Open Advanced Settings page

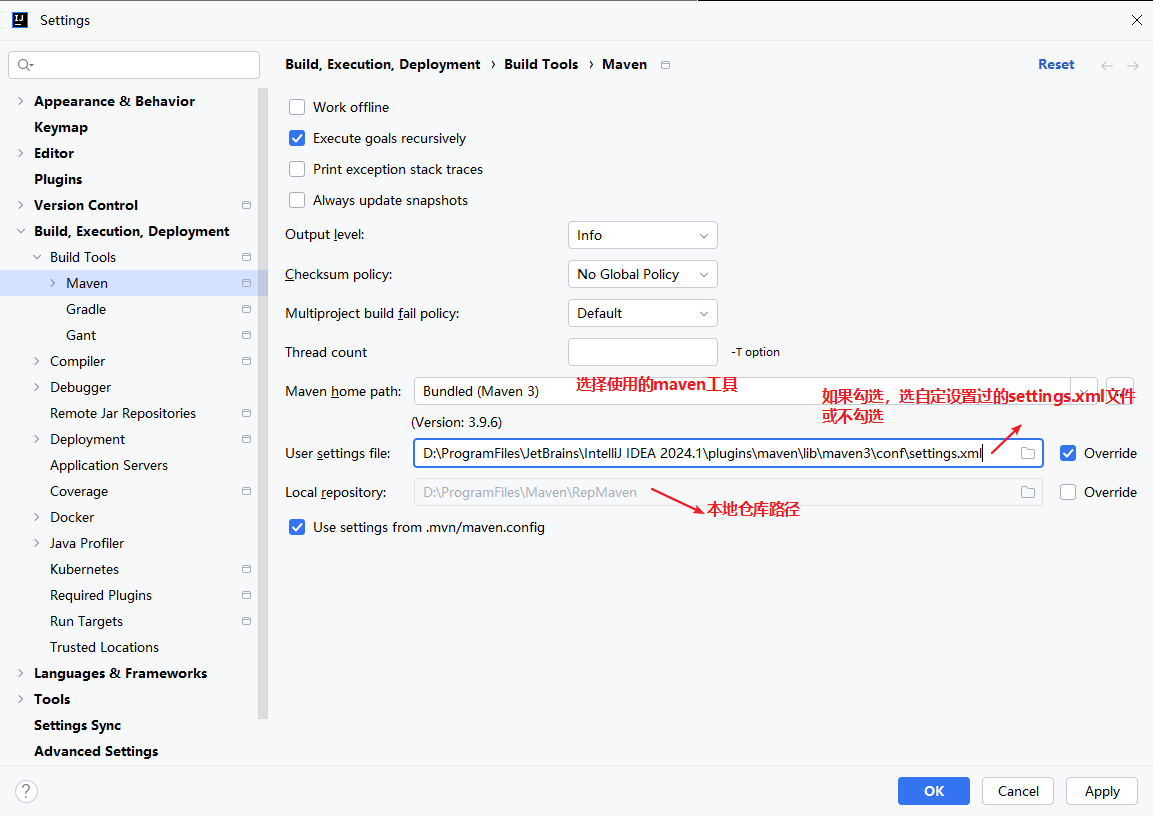point(96,751)
